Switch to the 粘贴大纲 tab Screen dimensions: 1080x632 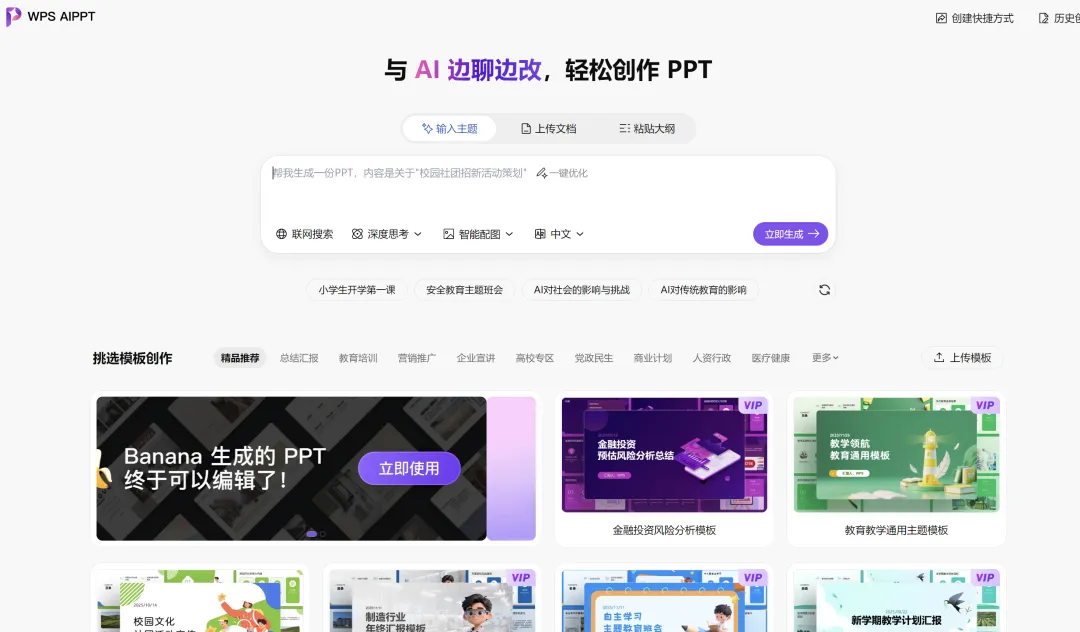point(647,129)
